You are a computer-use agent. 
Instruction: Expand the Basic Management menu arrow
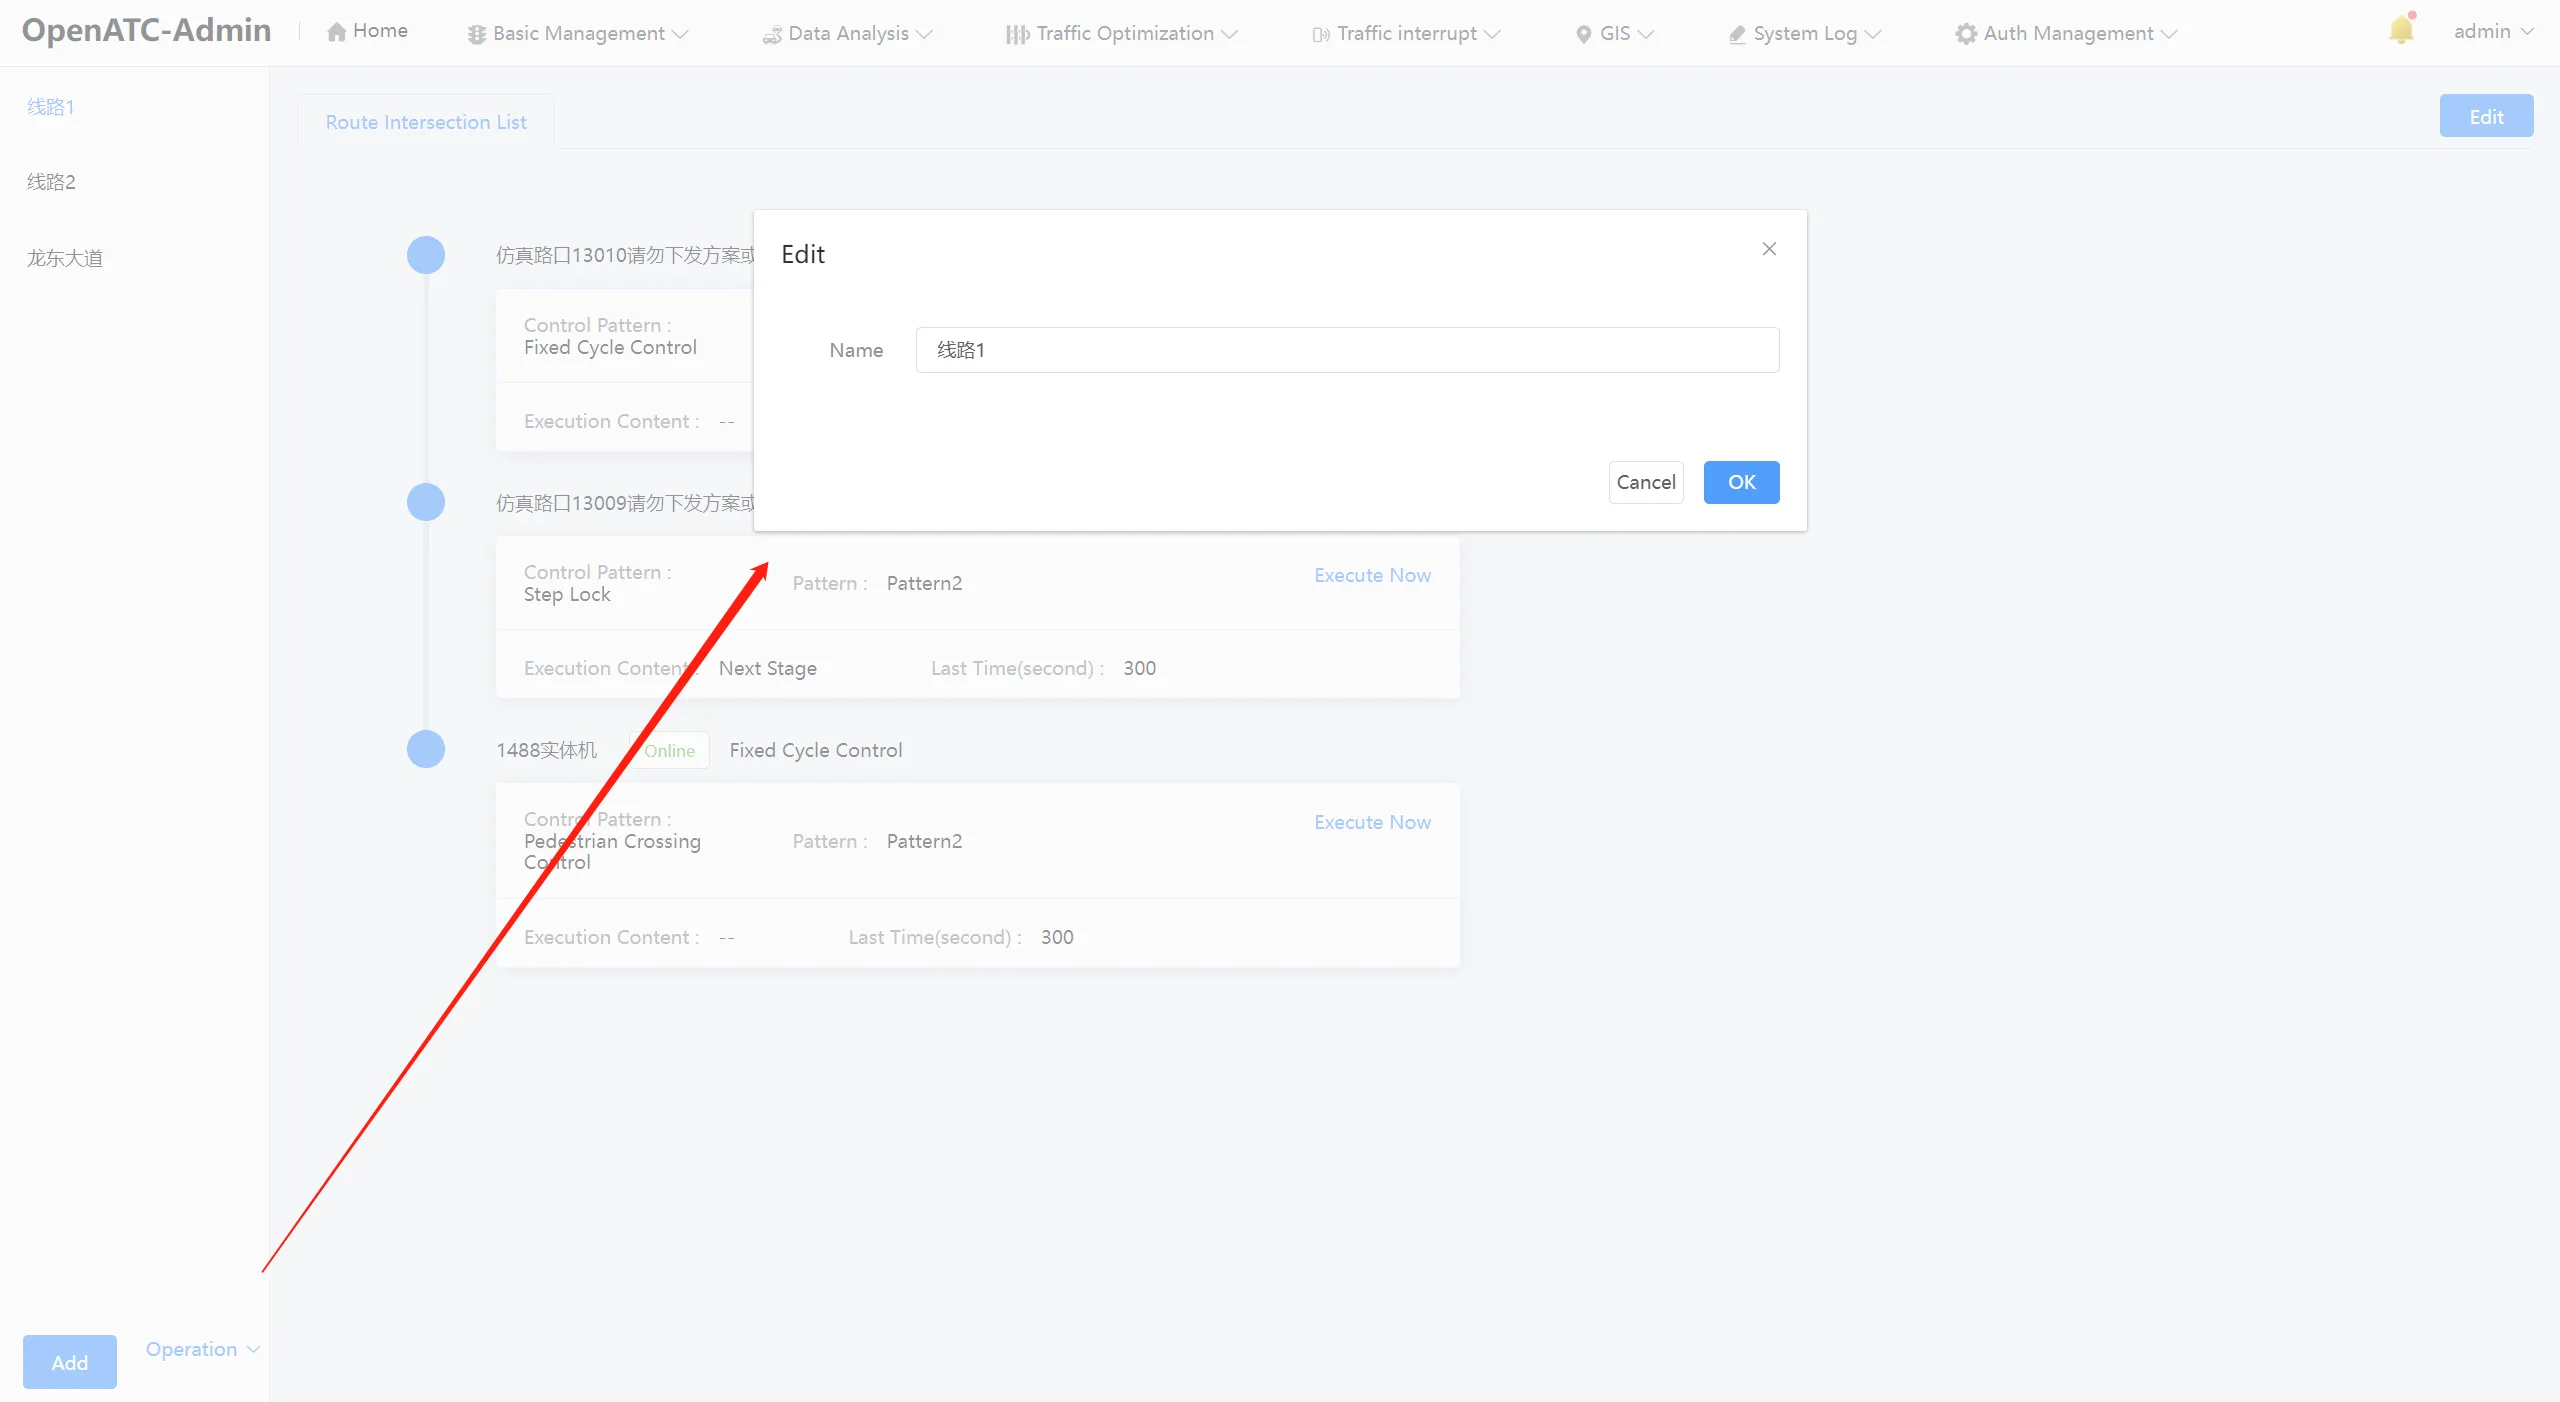(680, 34)
